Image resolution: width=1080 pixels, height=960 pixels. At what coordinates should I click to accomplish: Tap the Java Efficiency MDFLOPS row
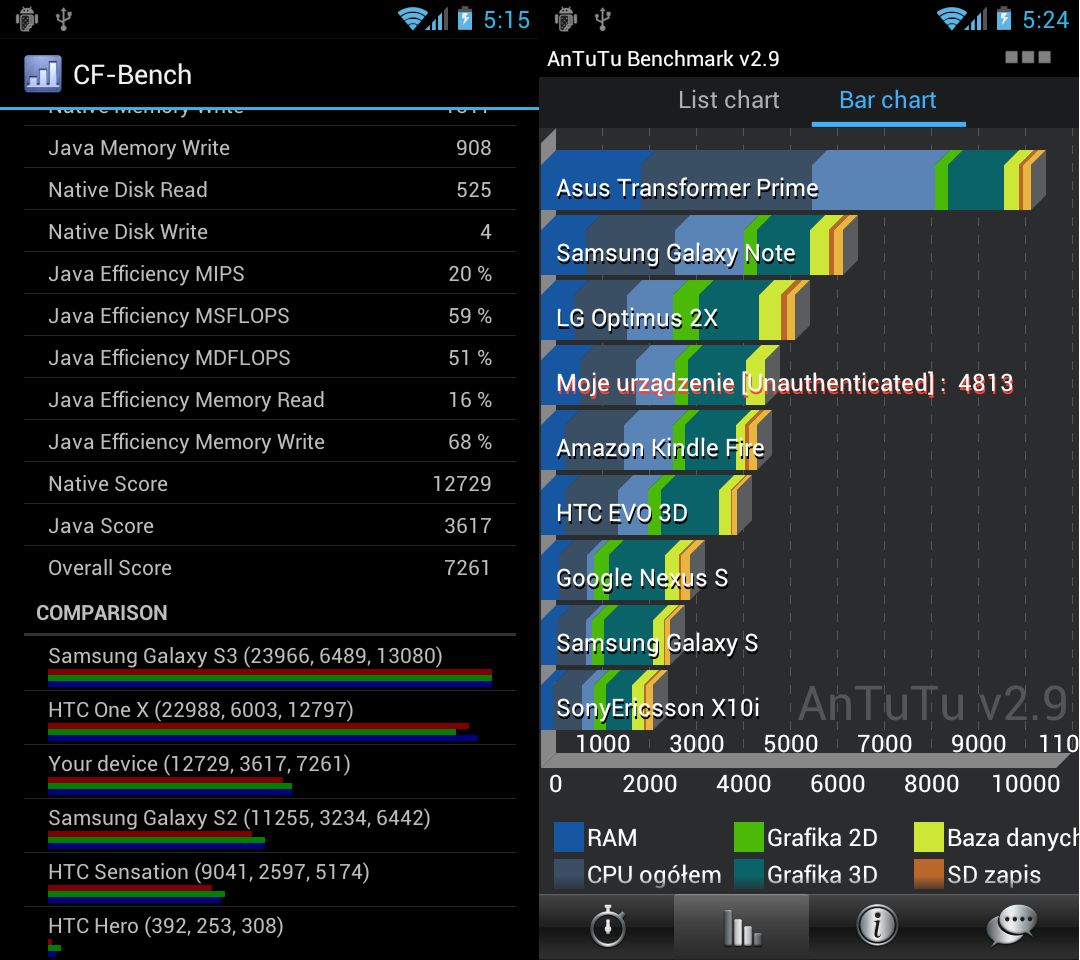(269, 357)
